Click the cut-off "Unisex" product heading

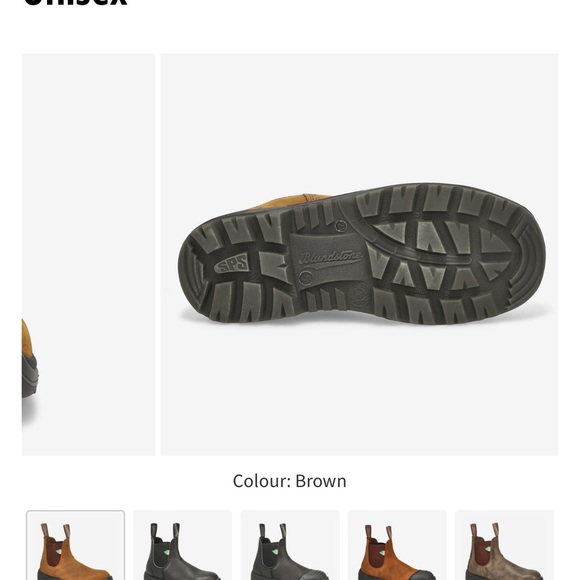[x=76, y=2]
